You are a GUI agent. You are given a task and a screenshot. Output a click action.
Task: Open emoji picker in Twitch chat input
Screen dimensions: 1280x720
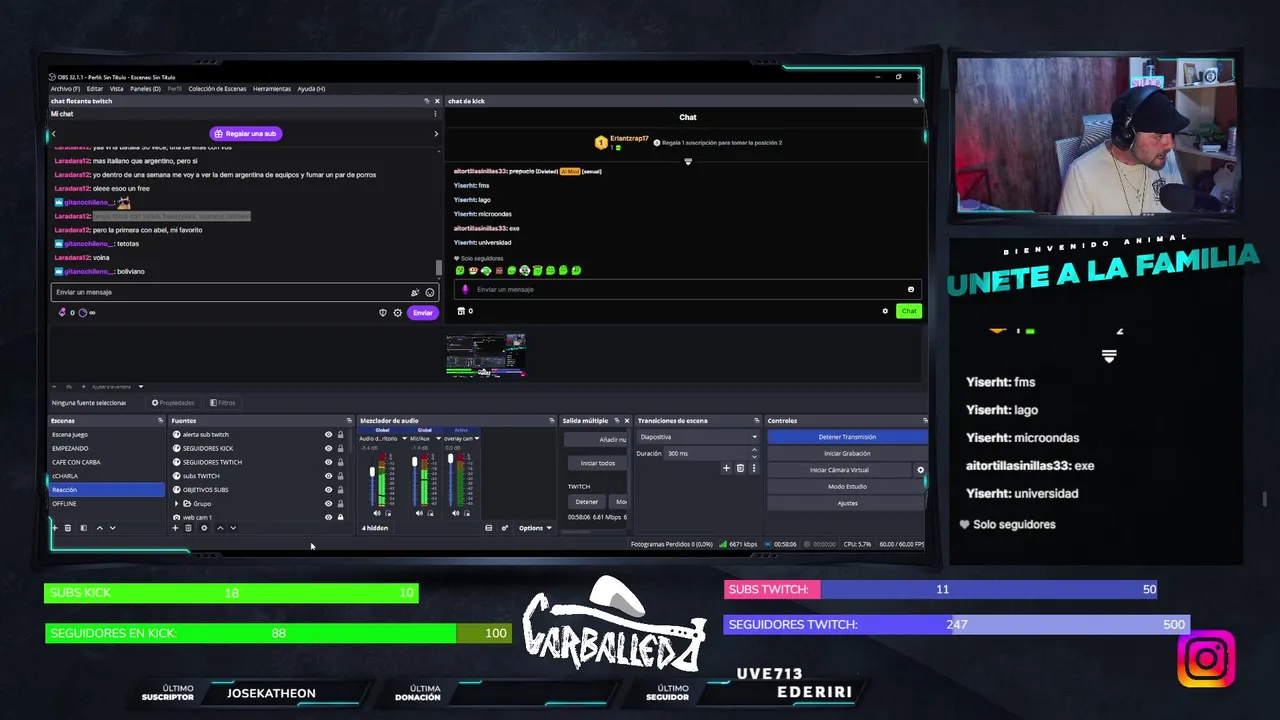click(x=430, y=293)
